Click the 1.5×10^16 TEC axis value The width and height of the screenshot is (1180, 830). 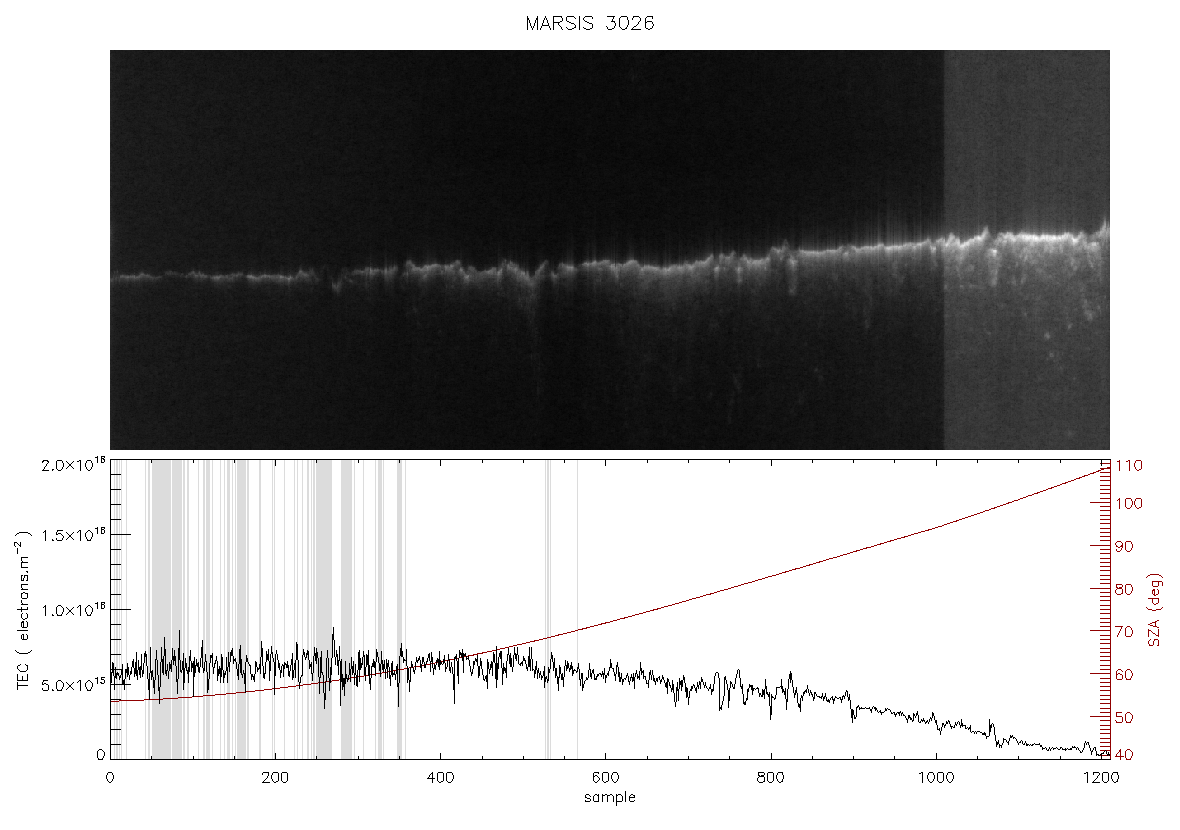click(x=74, y=535)
